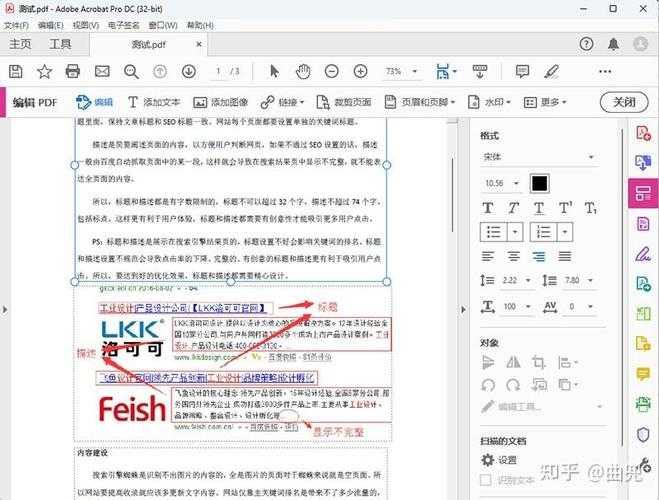The height and width of the screenshot is (500, 659).
Task: Select the arrow selection tool
Action: click(274, 71)
